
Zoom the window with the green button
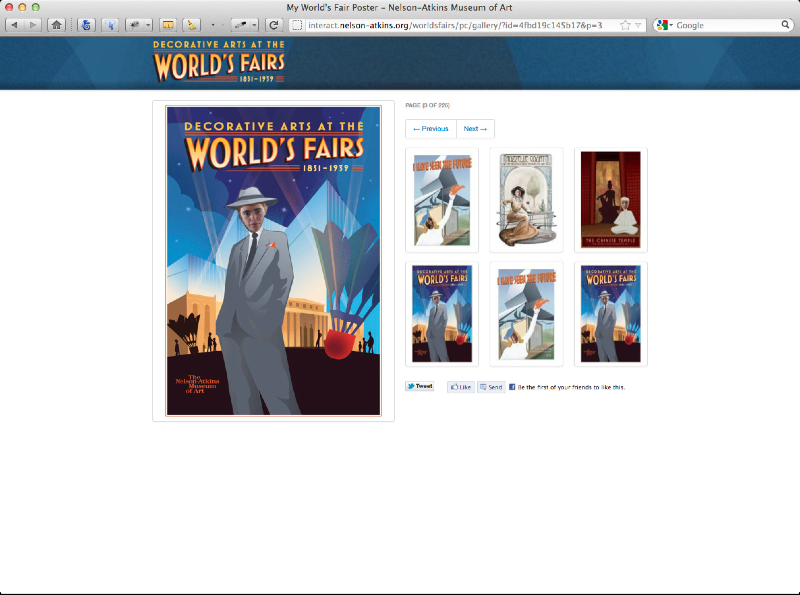pyautogui.click(x=35, y=7)
